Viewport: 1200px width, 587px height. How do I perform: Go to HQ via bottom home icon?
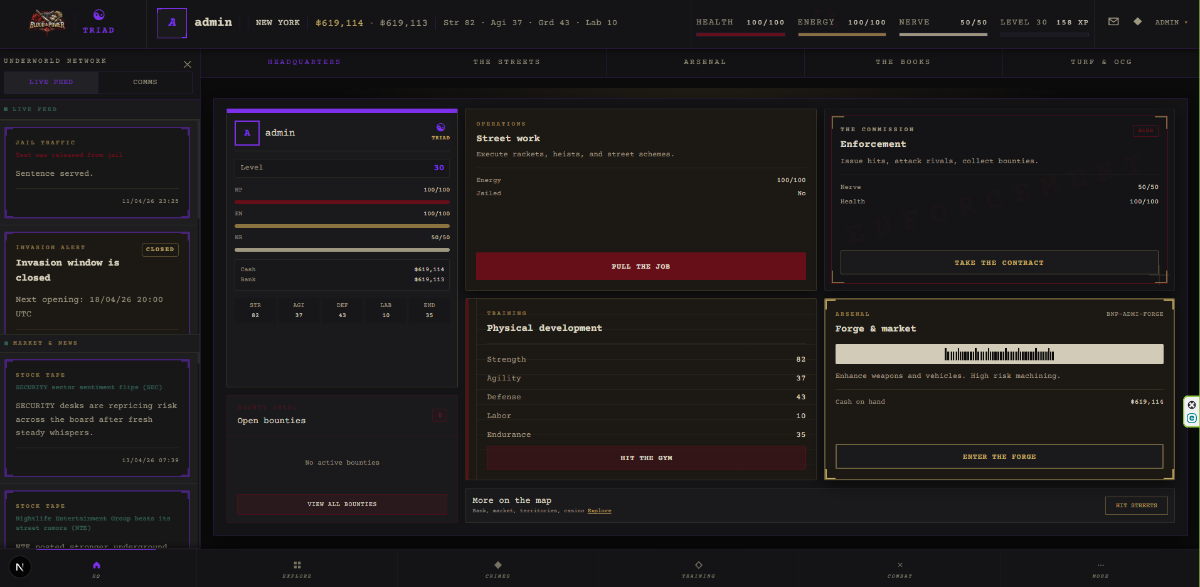(x=97, y=568)
